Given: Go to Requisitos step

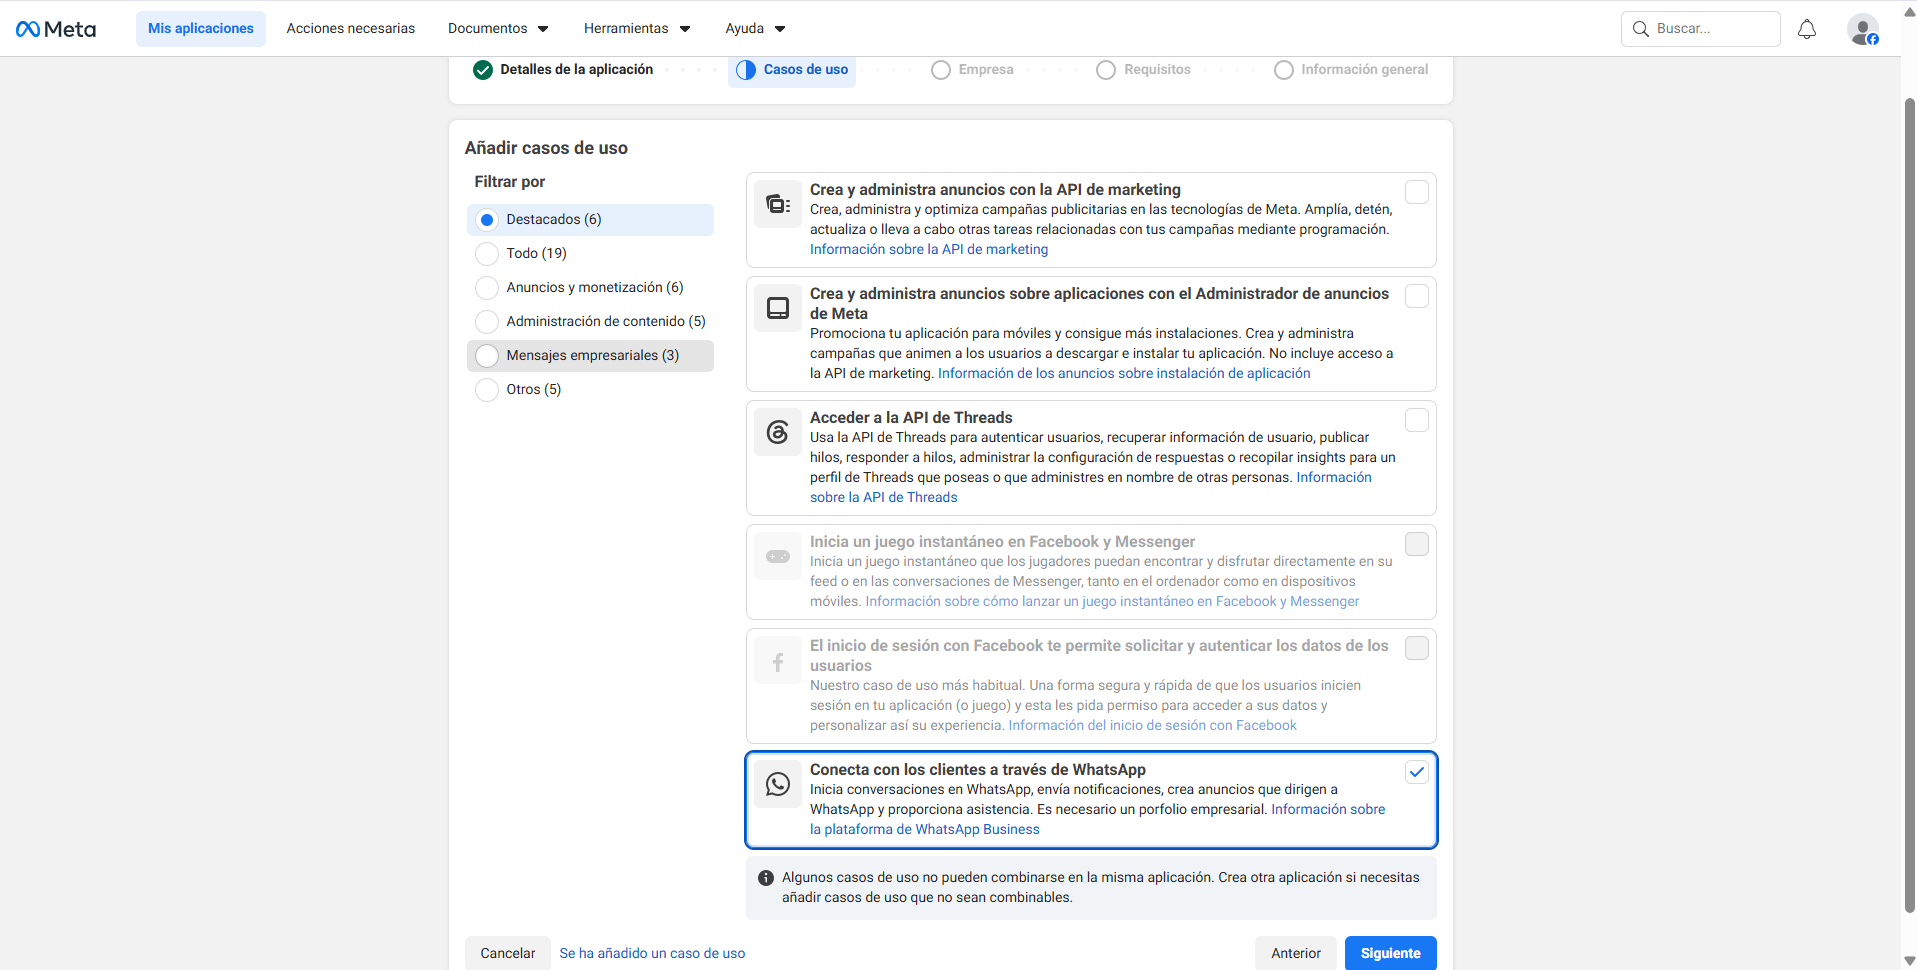Looking at the screenshot, I should 1144,70.
